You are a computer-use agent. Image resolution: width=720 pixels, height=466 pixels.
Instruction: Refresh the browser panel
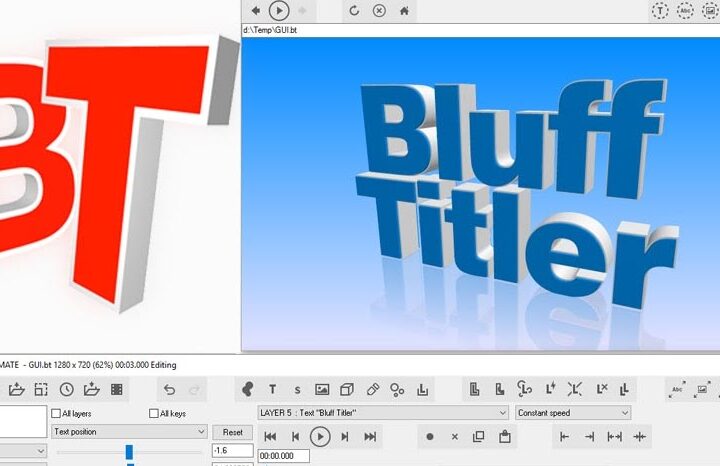[x=354, y=10]
